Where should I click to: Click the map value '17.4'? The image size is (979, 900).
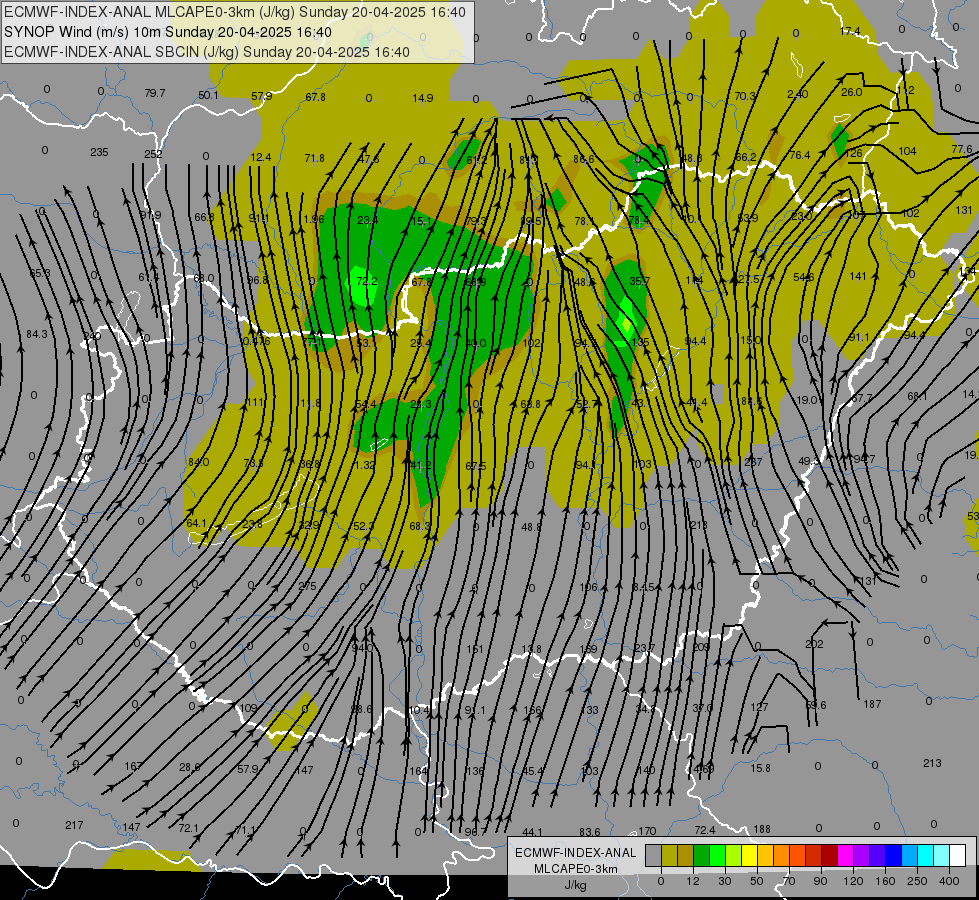850,31
